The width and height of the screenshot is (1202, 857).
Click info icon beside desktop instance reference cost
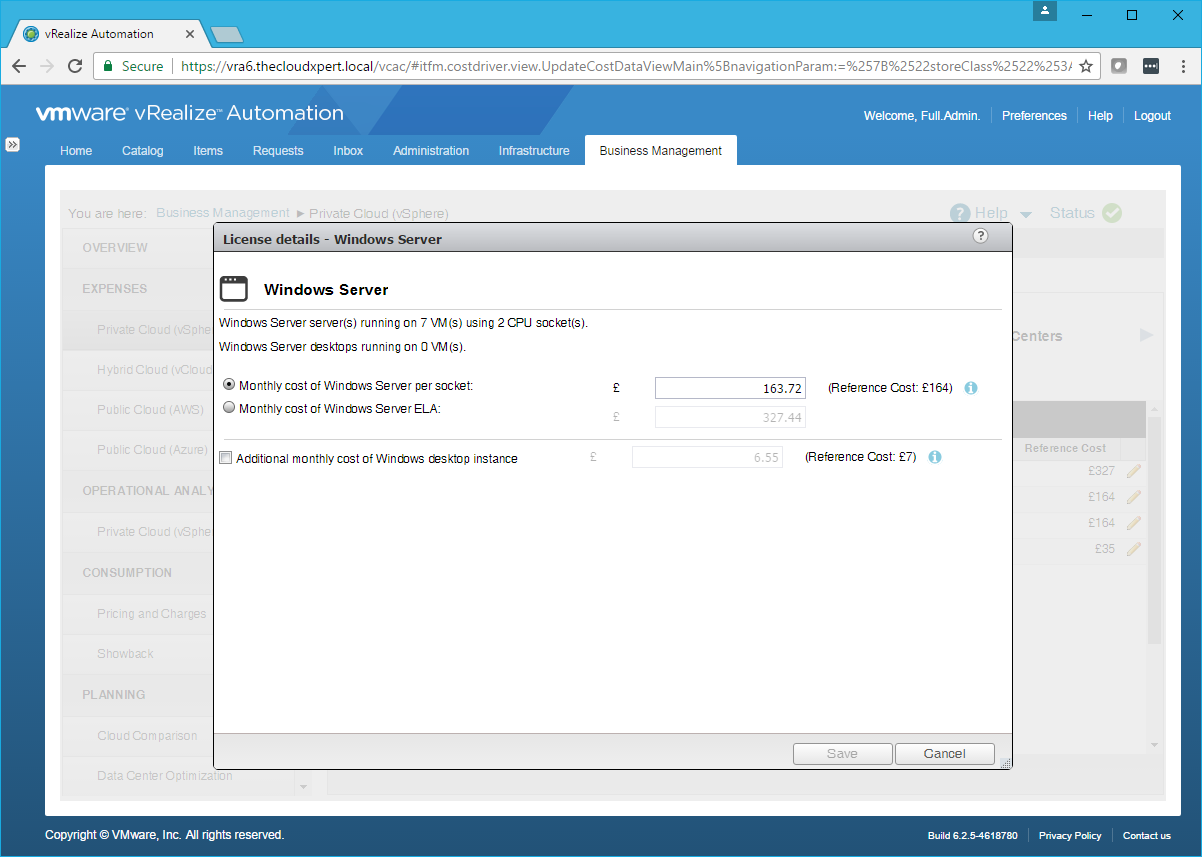934,458
